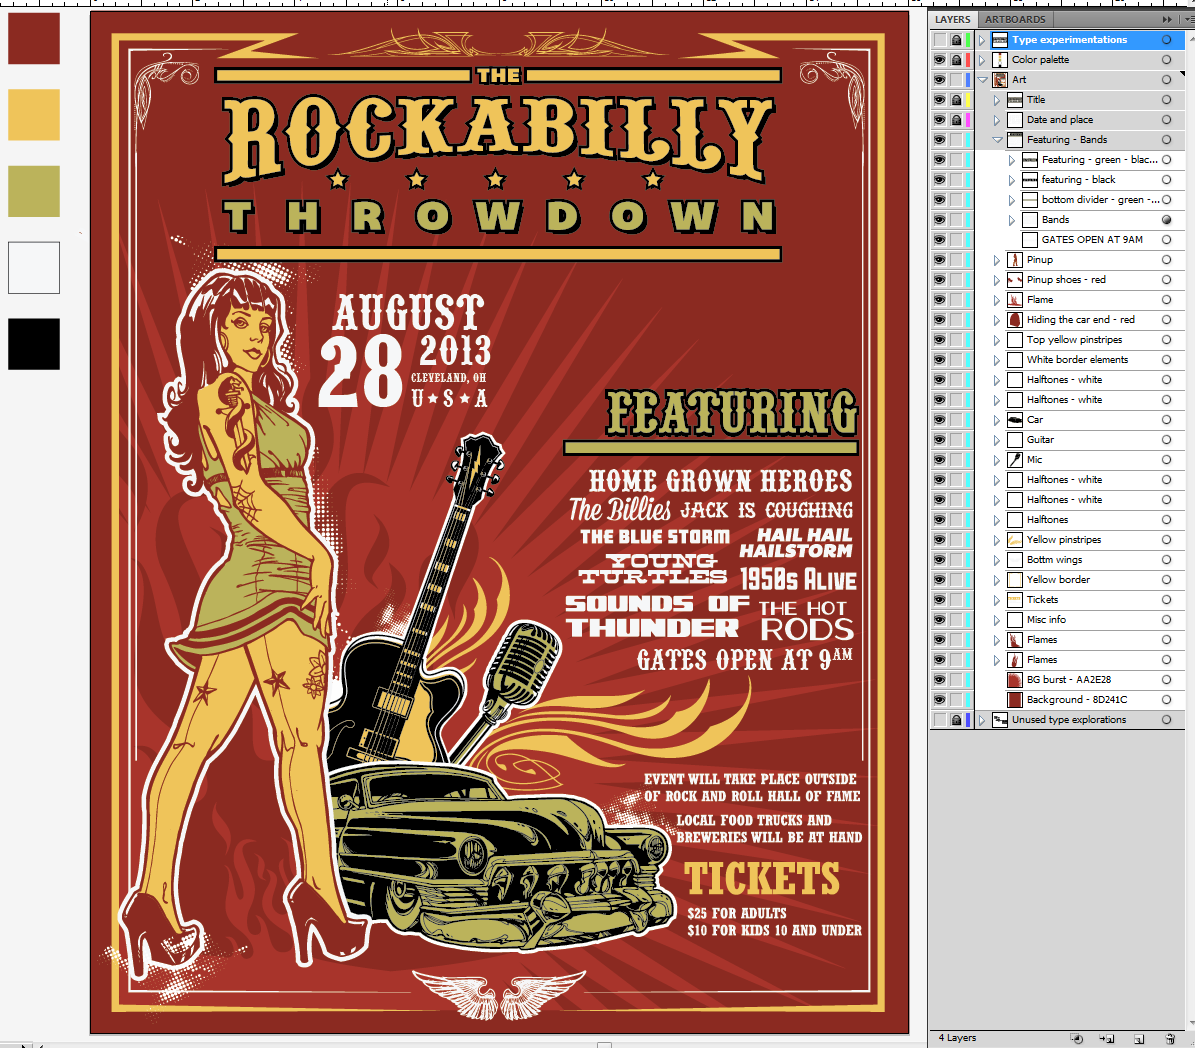Click target circle of Tickets layer
This screenshot has width=1195, height=1048.
click(x=1166, y=600)
